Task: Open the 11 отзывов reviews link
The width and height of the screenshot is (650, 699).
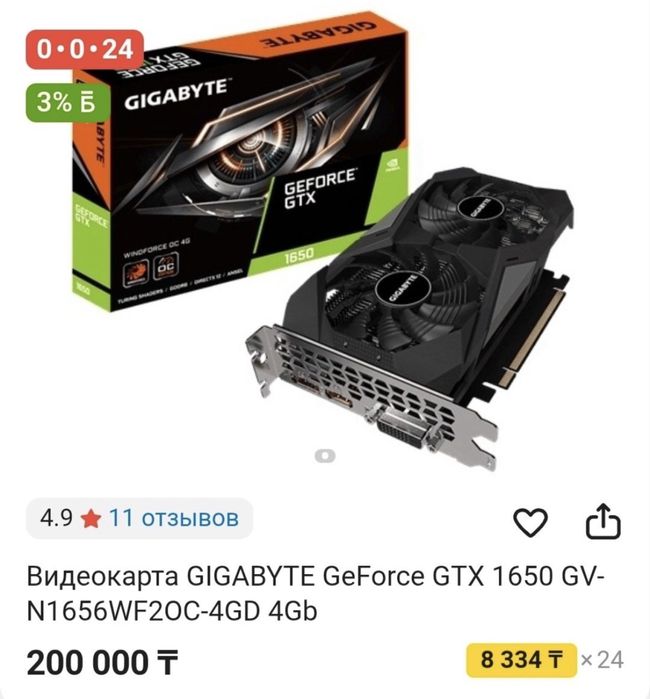Action: 173,518
